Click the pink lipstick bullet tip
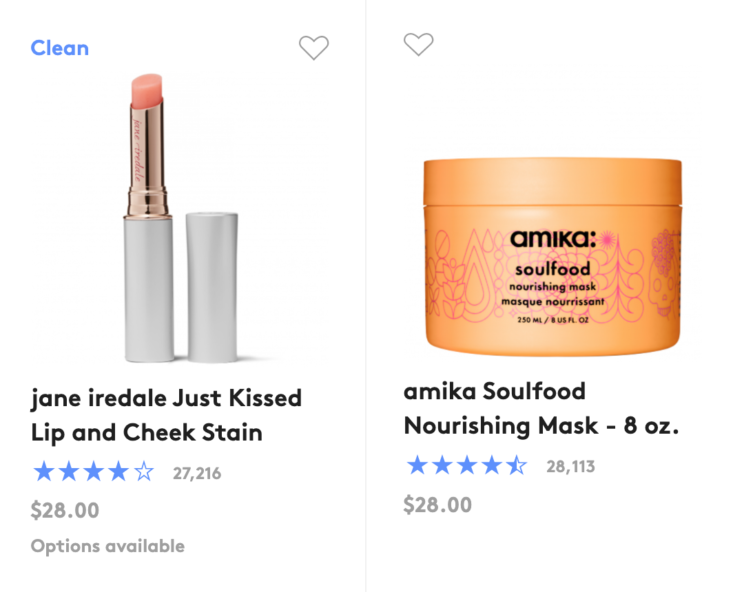This screenshot has width=733, height=592. coord(147,91)
